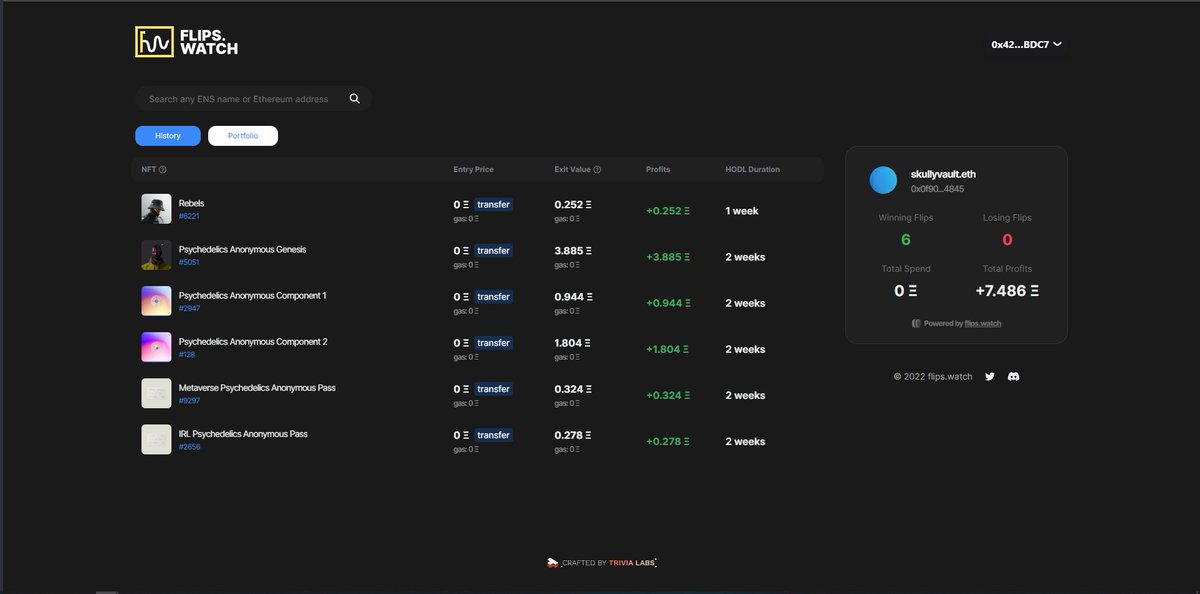Select IRL Psychedelics Anonymous Pass name
This screenshot has width=1200, height=594.
coord(243,435)
